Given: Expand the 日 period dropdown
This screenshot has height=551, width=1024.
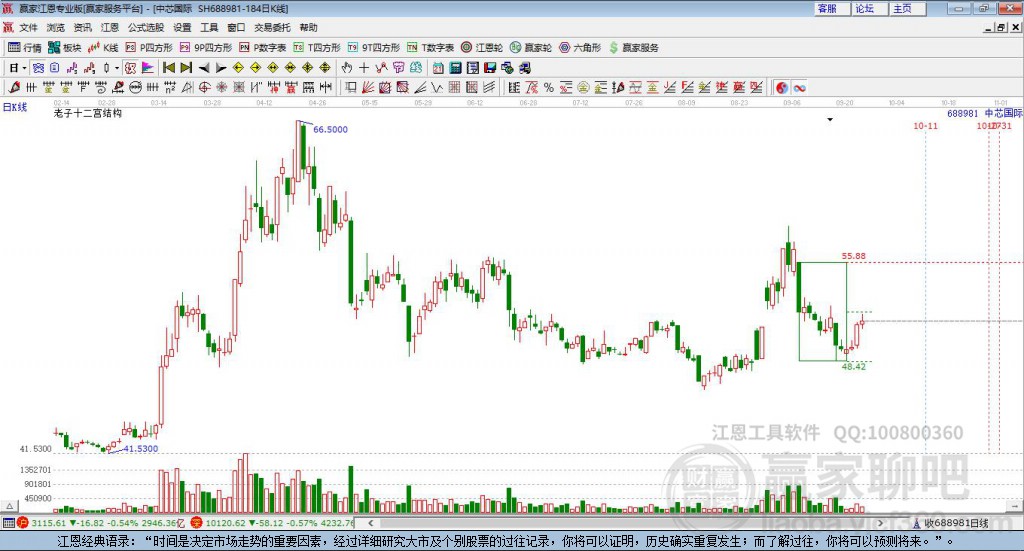Looking at the screenshot, I should click(24, 67).
